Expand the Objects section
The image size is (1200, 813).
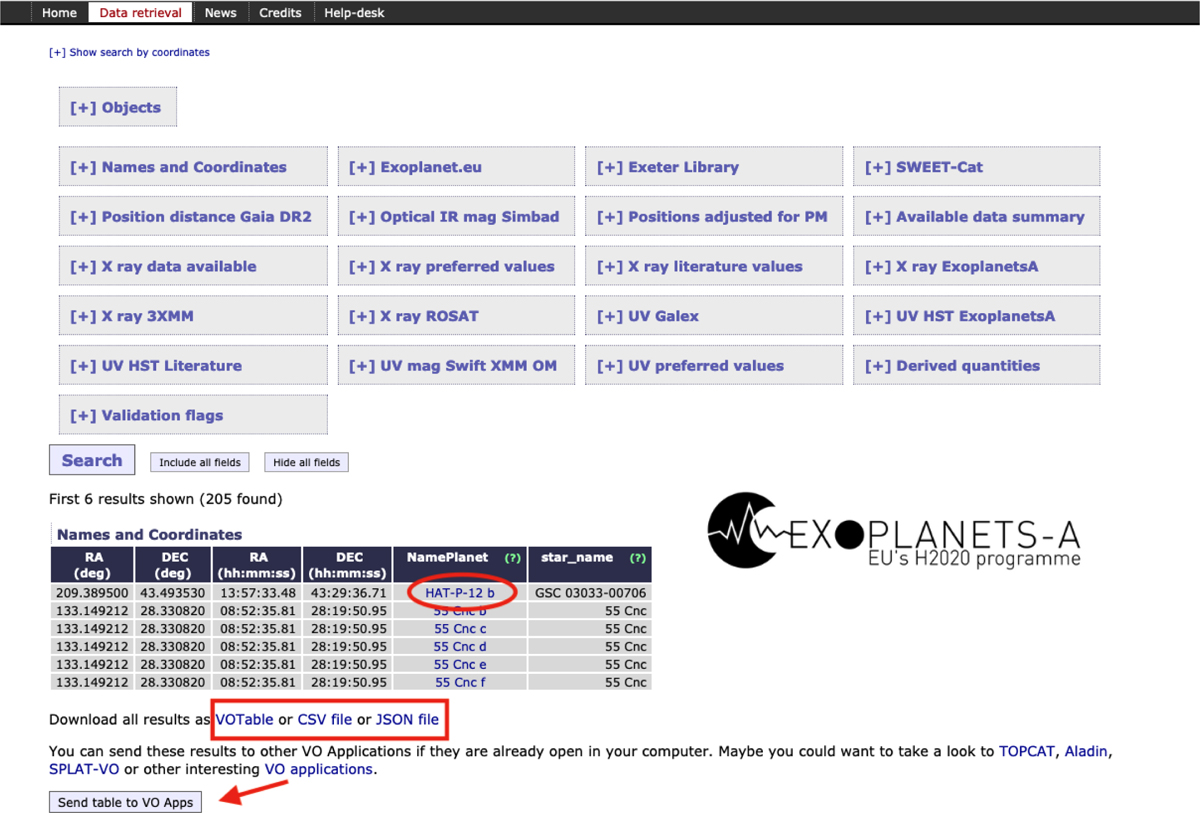tap(116, 107)
